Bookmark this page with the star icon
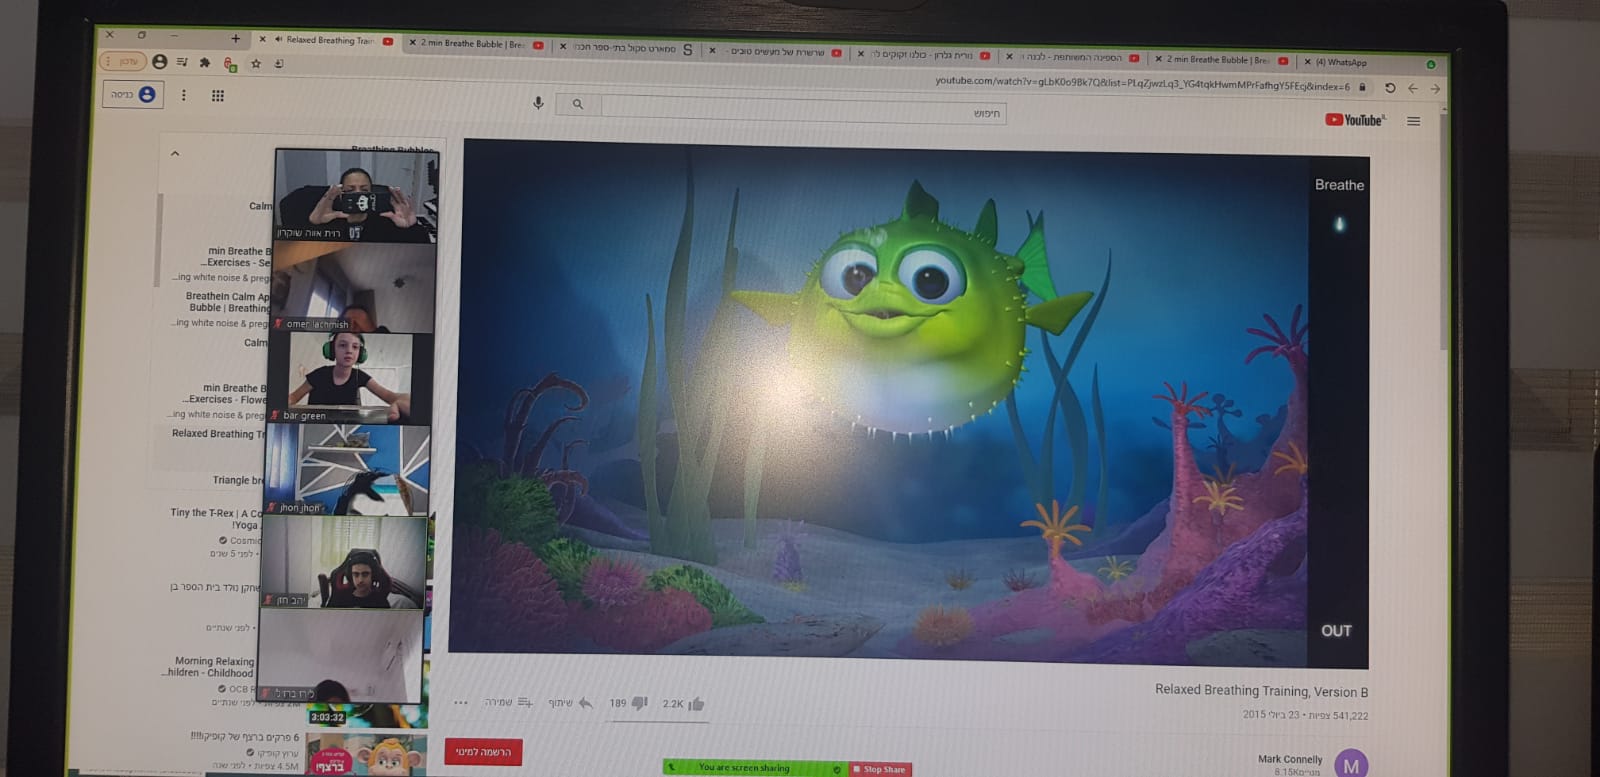 256,63
